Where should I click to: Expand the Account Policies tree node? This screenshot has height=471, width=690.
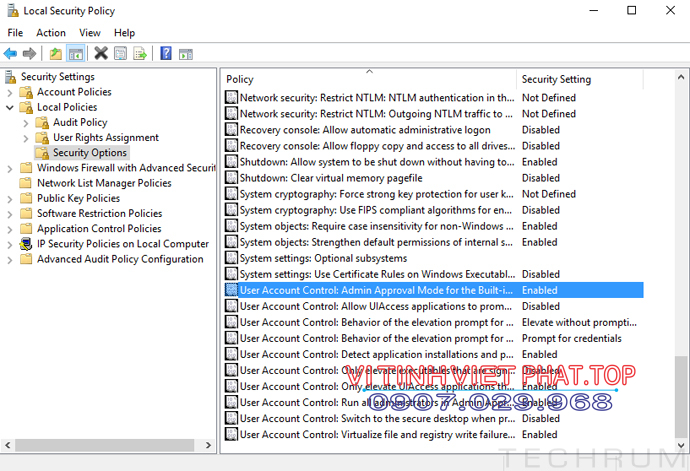(10, 92)
